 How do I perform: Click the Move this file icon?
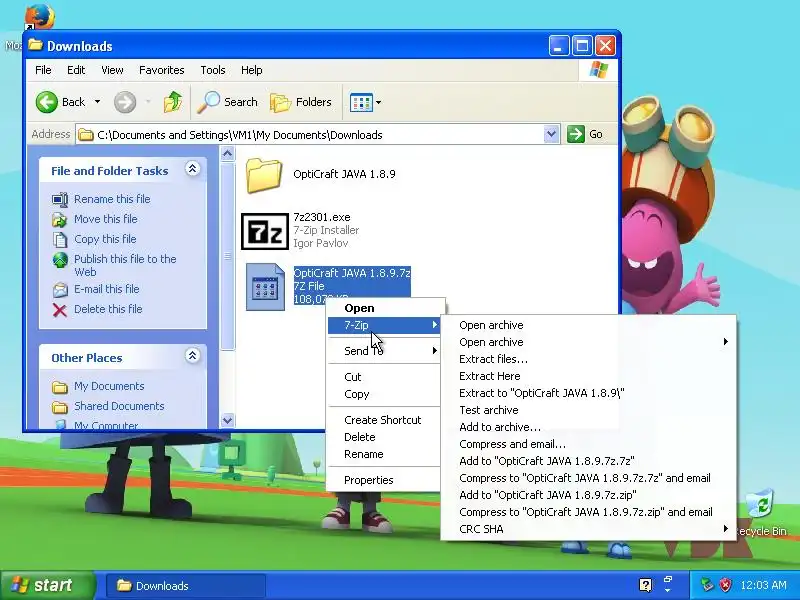coord(60,219)
